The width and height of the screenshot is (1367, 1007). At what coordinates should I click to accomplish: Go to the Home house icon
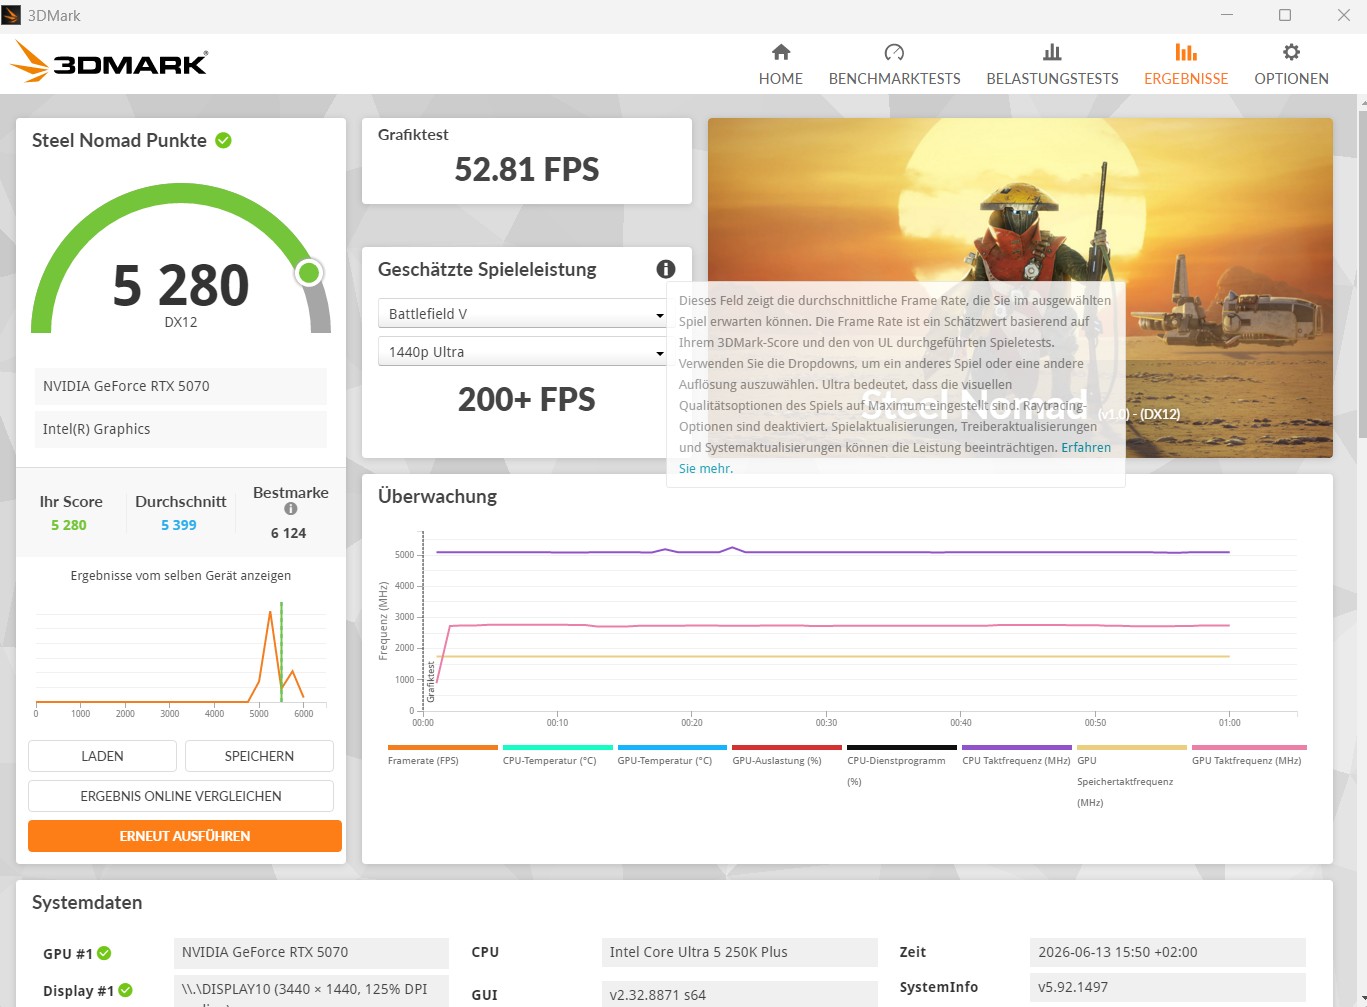point(781,52)
